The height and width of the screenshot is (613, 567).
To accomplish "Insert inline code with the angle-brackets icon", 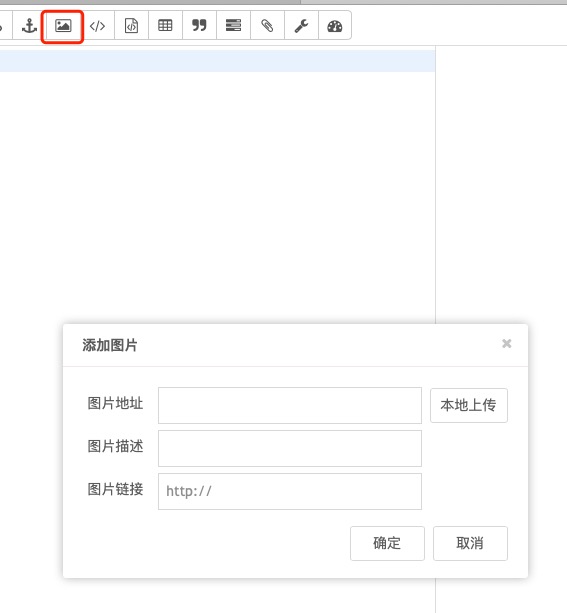I will click(97, 26).
